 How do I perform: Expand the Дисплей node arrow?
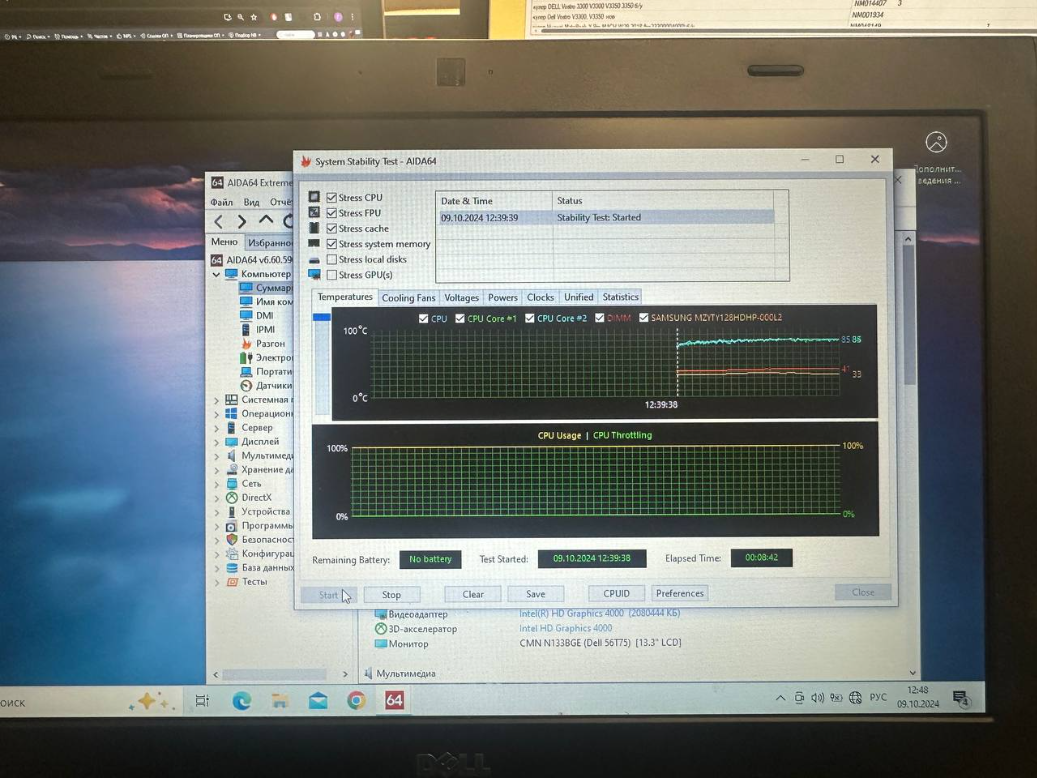216,441
